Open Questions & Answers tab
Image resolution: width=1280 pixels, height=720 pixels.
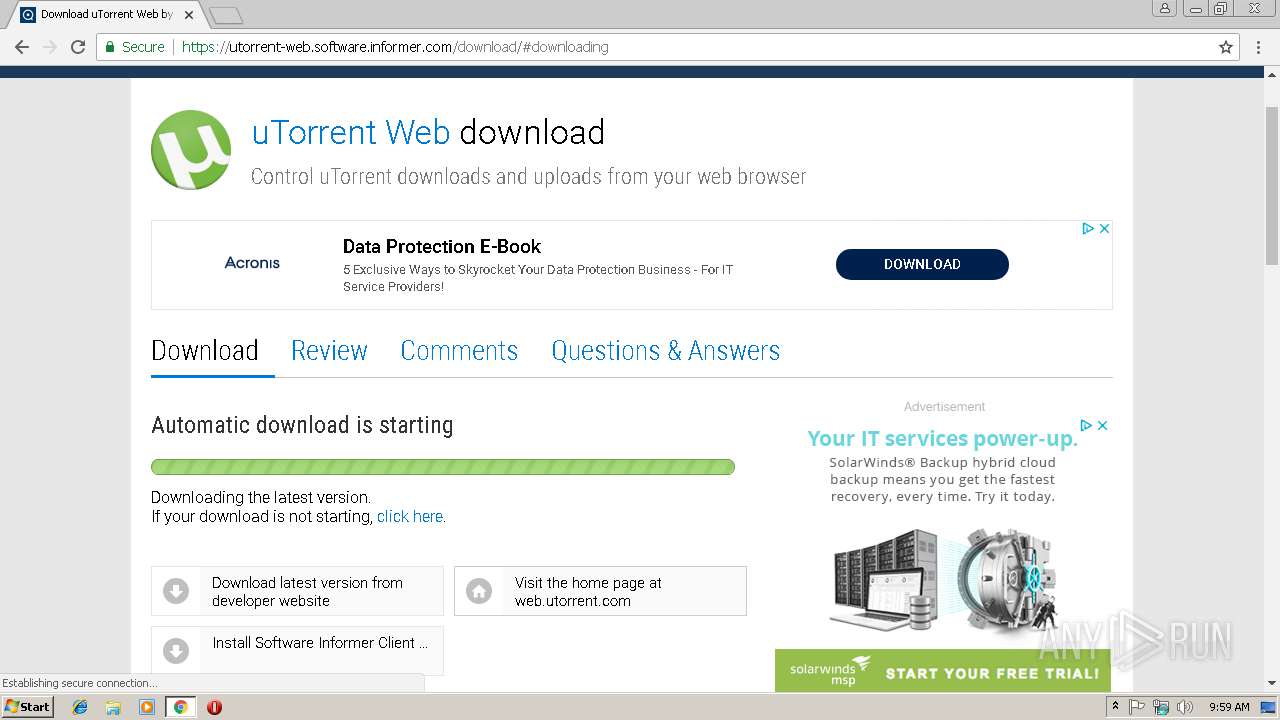pyautogui.click(x=665, y=351)
